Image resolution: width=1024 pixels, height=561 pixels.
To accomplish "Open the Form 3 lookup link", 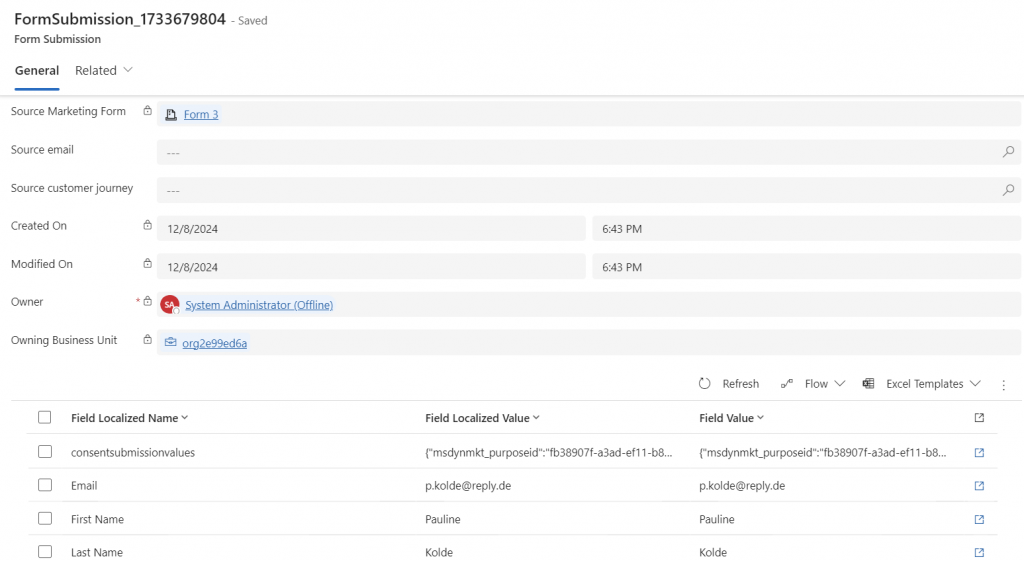I will pyautogui.click(x=200, y=114).
